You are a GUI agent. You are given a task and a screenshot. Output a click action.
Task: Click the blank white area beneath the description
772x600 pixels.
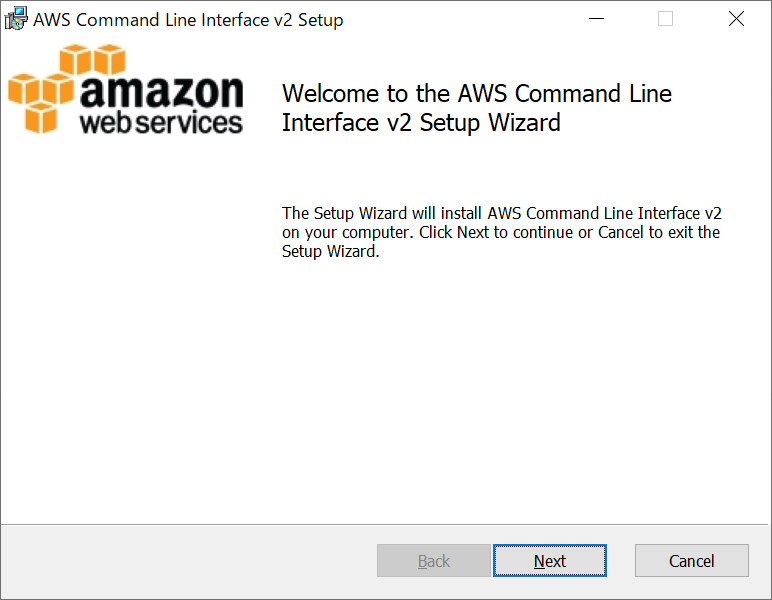[500, 390]
